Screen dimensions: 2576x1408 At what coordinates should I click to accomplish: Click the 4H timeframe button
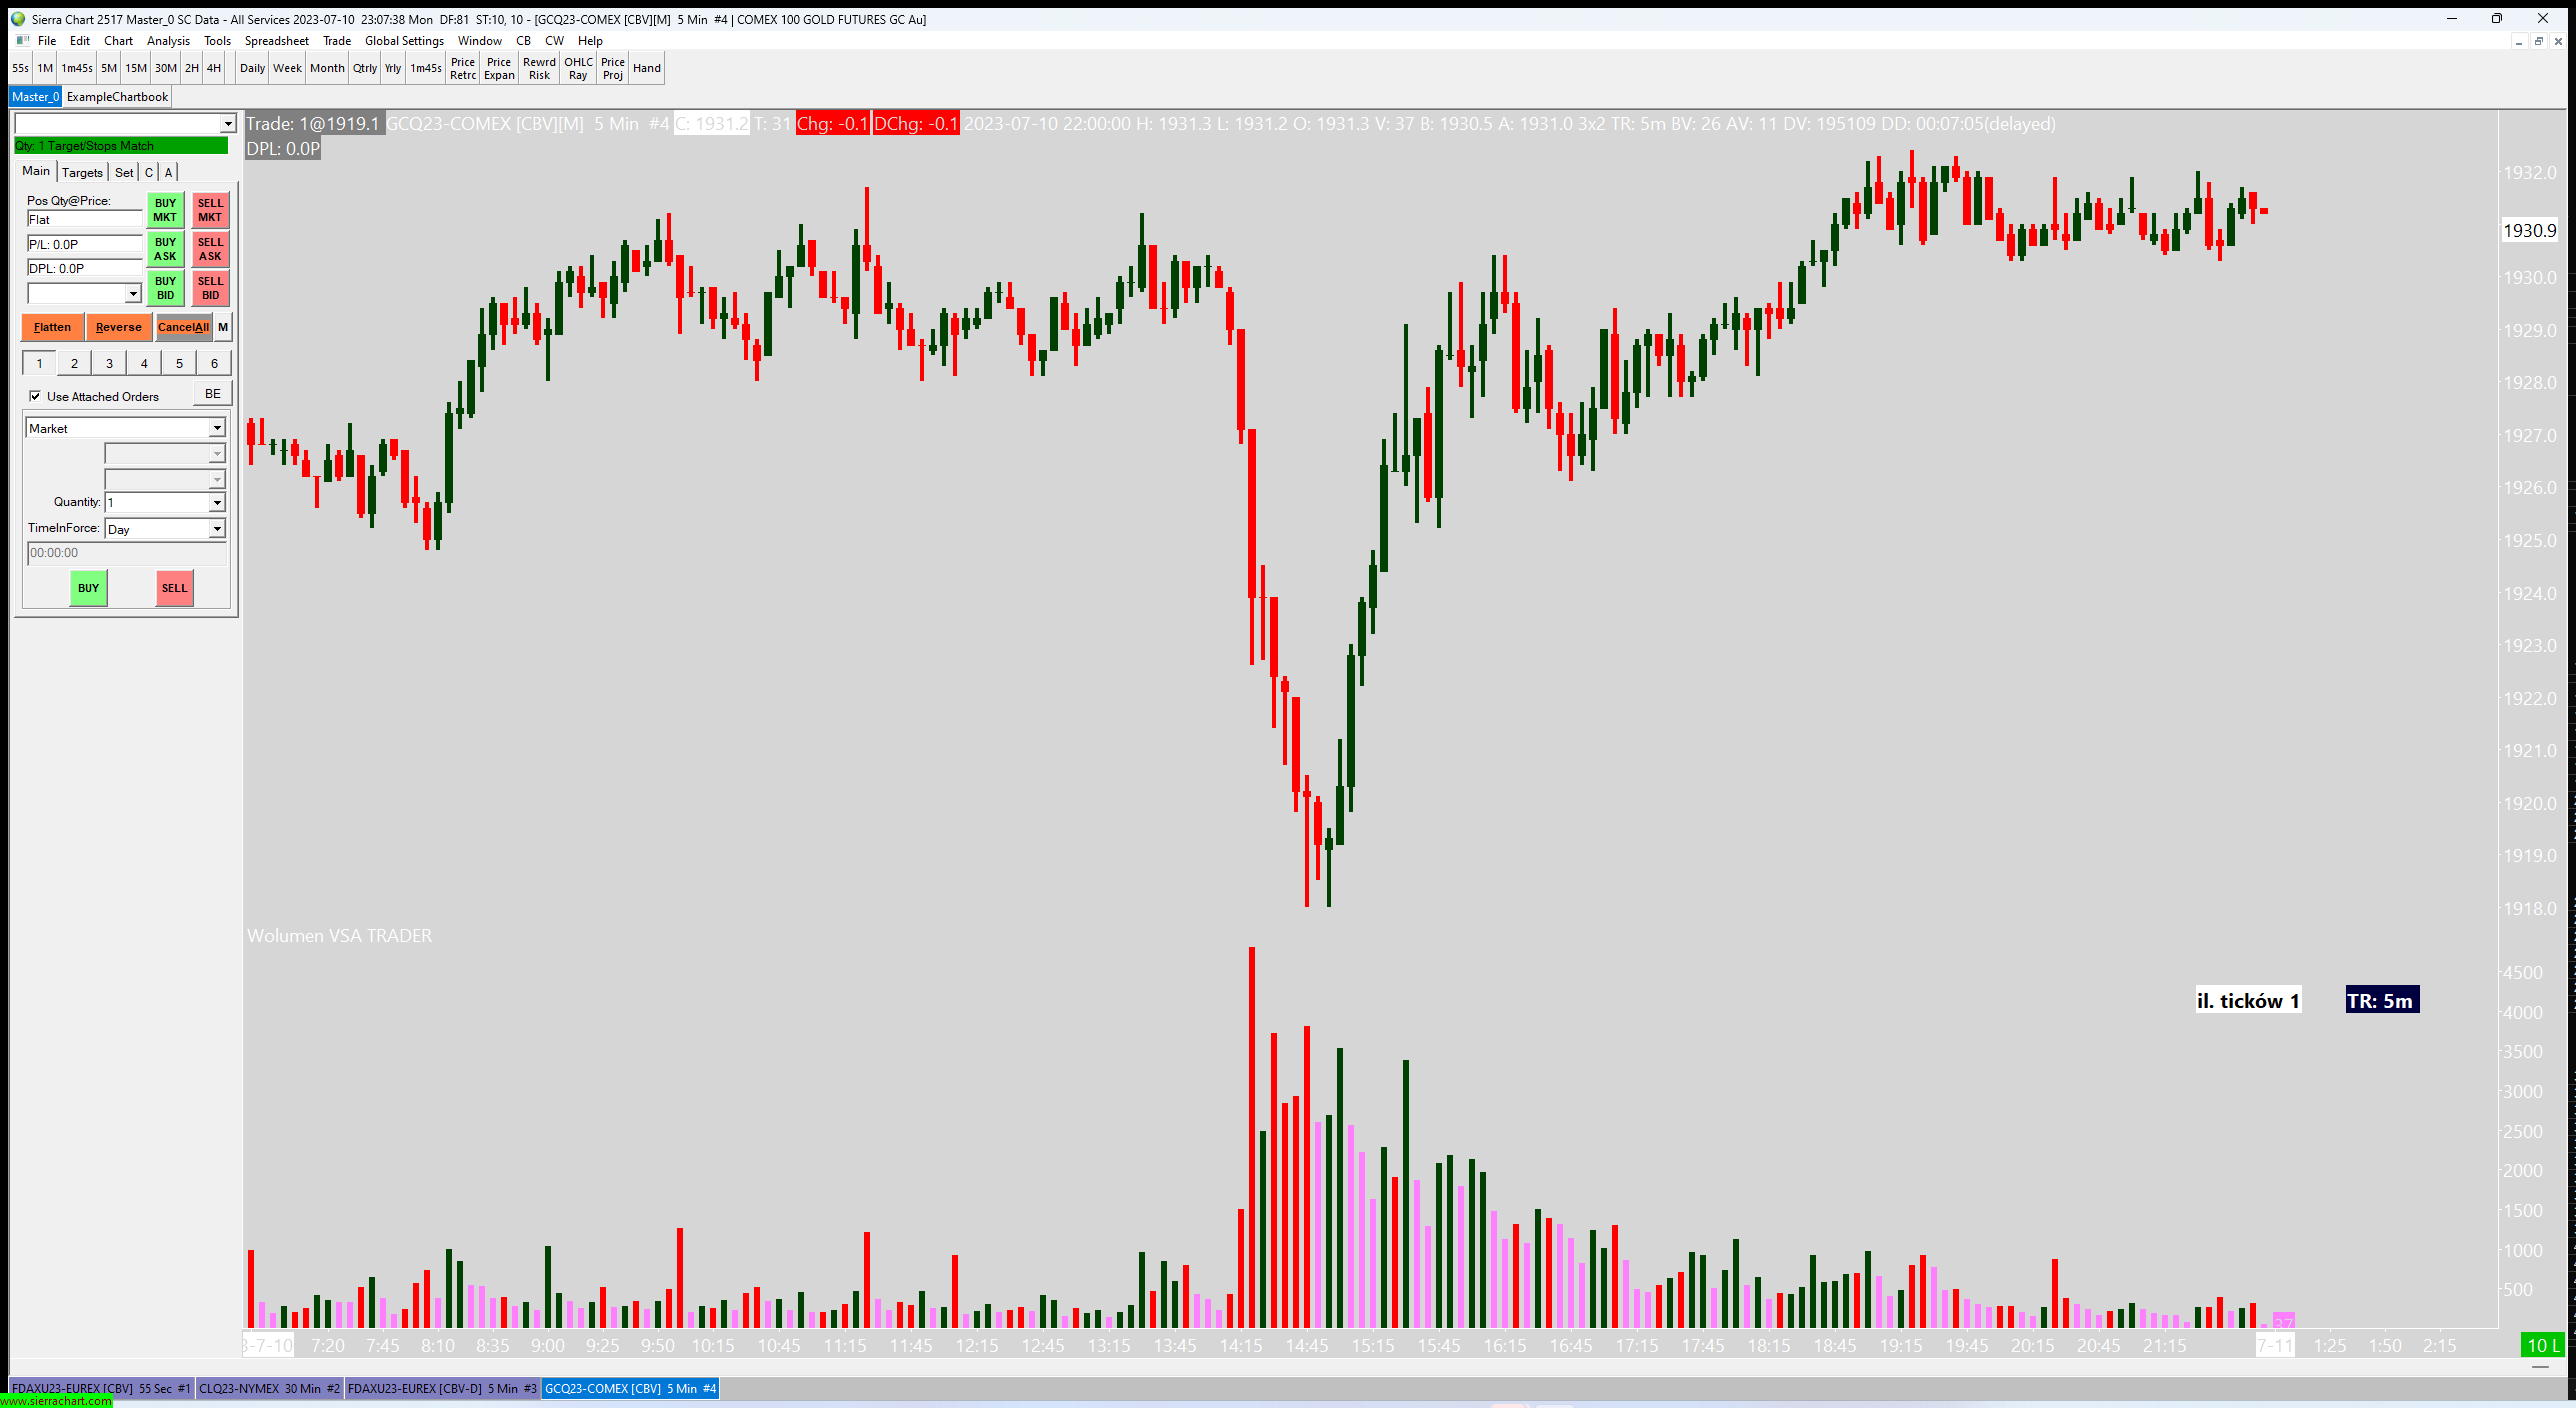point(213,68)
